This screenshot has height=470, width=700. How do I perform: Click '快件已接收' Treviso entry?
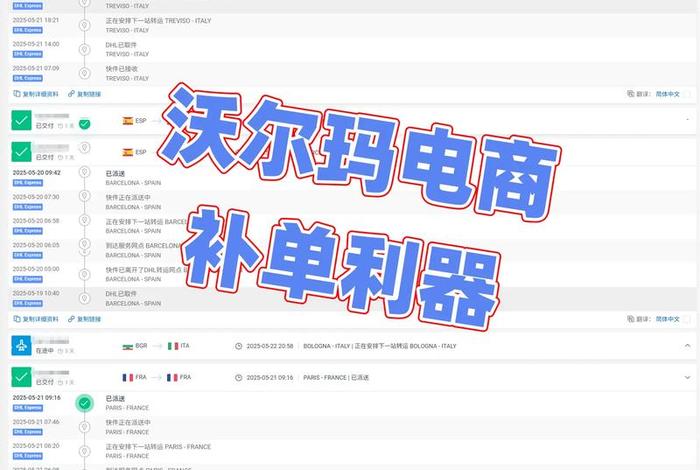pos(121,69)
